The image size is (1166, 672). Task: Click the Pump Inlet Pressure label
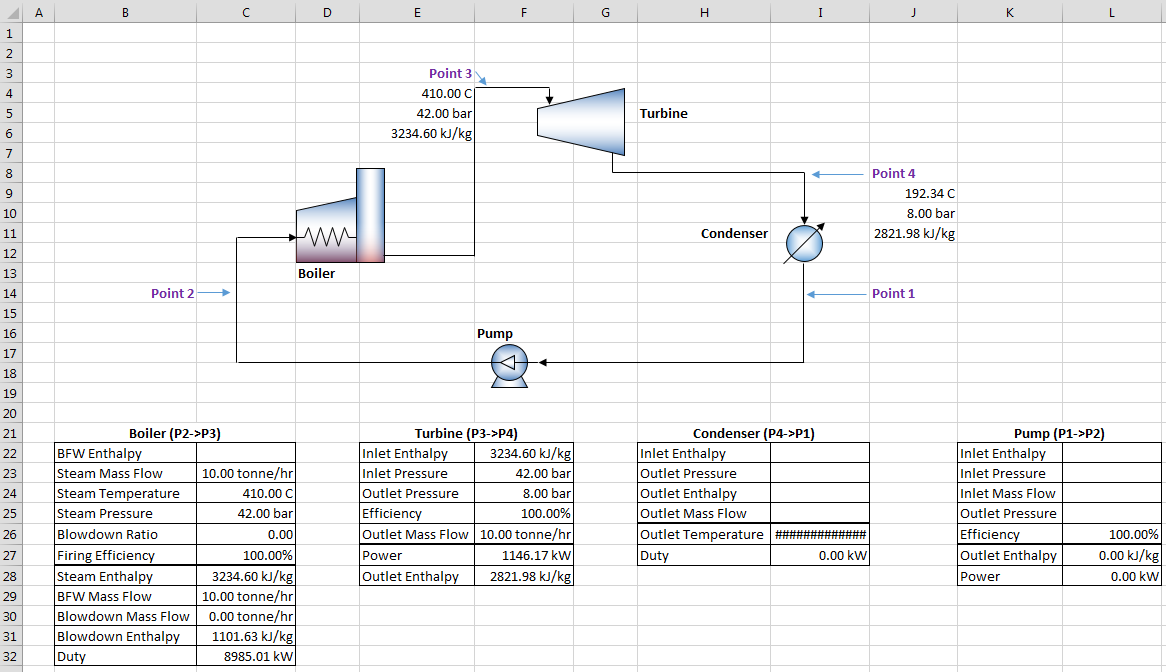[1002, 474]
